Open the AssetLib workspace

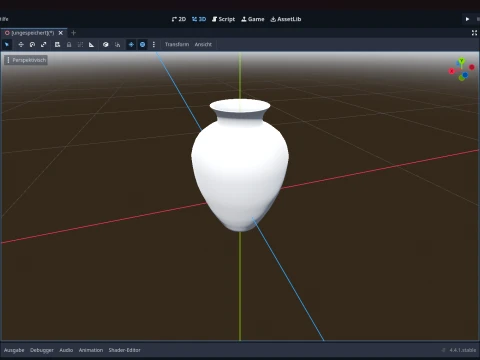click(x=286, y=19)
